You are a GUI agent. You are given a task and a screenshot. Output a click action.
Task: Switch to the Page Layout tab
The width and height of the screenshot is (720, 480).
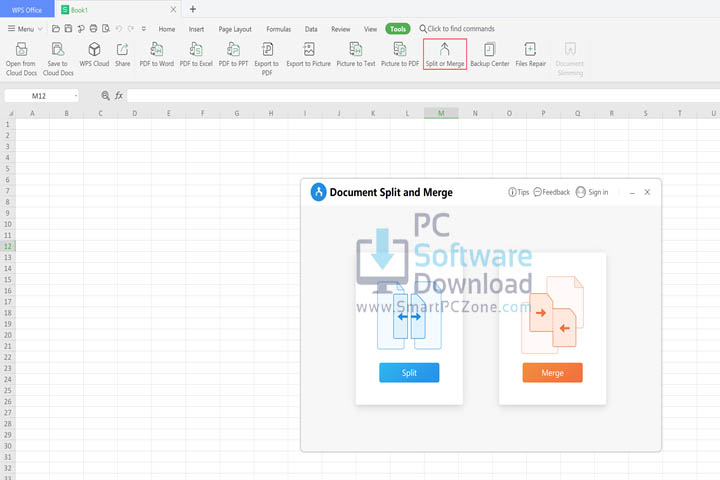(235, 29)
